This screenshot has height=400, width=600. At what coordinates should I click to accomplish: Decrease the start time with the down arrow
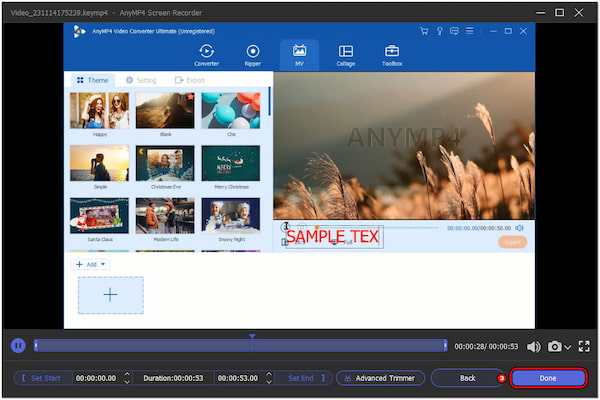tap(127, 382)
